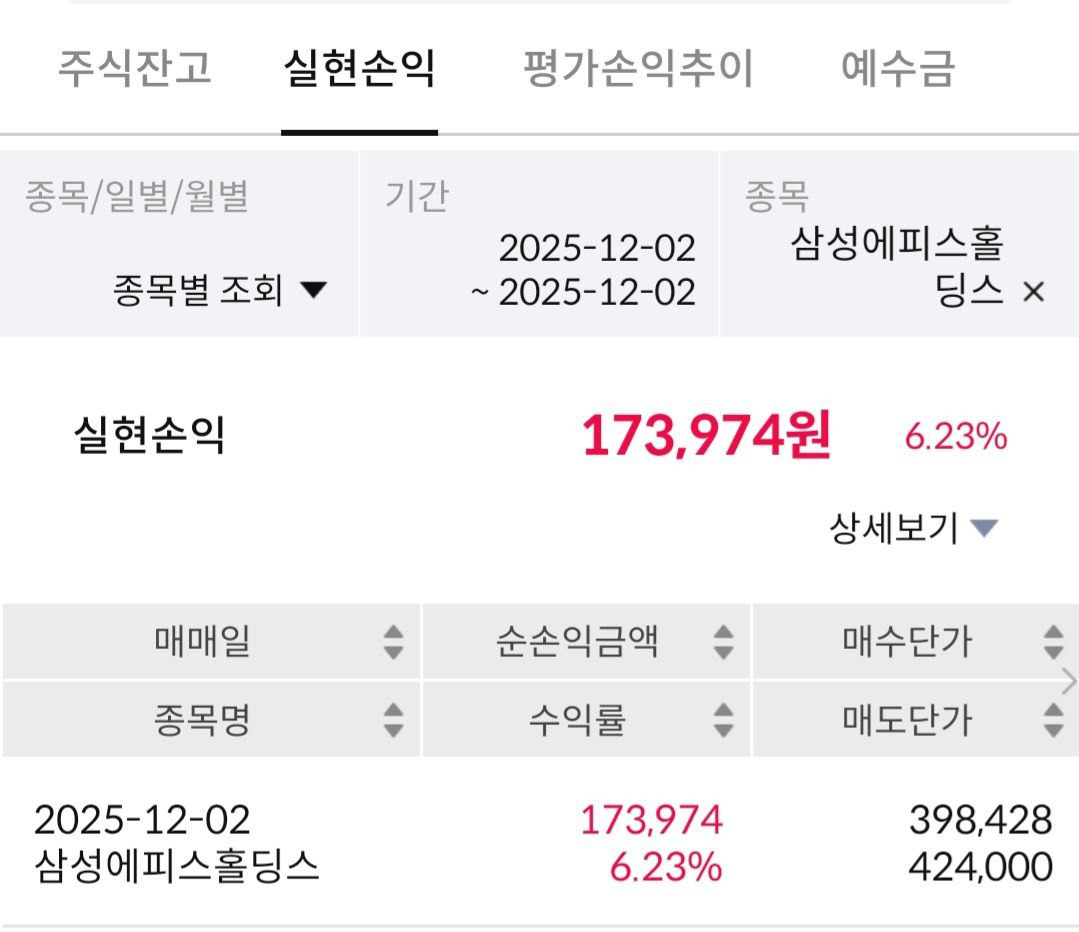
Task: Sort by 매도단가 using its sort arrows
Action: (x=1053, y=719)
